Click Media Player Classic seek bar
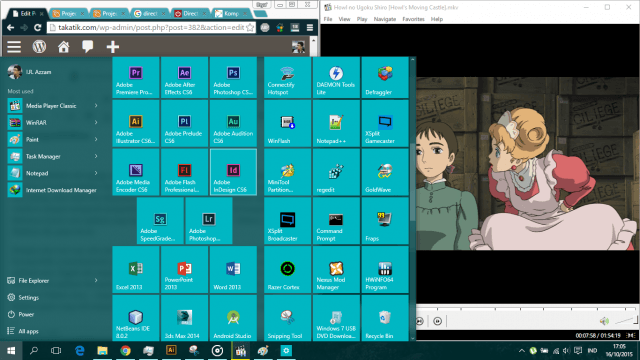This screenshot has height=360, width=640. [x=527, y=309]
